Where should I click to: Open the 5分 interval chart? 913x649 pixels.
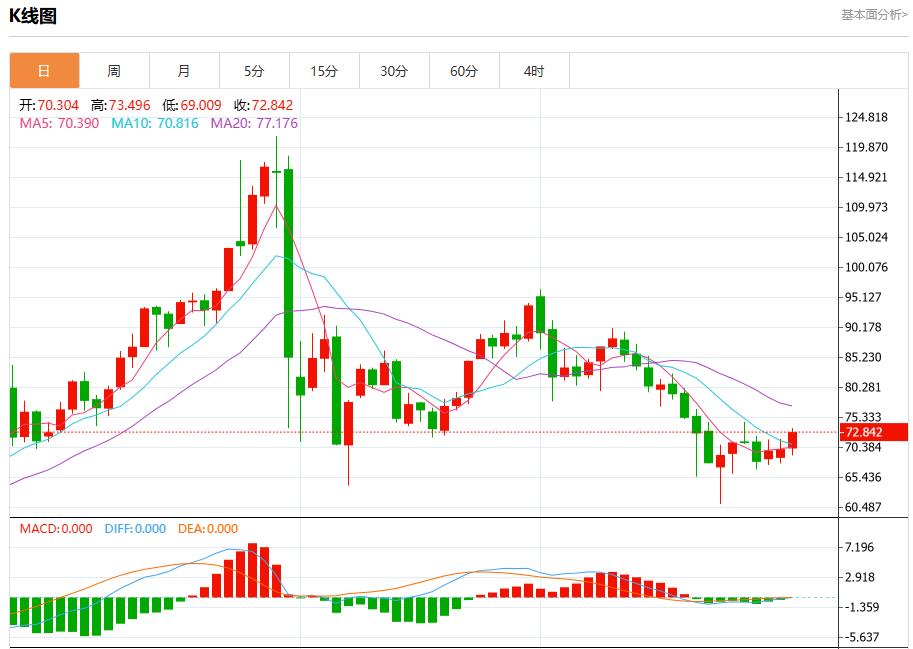pos(254,71)
